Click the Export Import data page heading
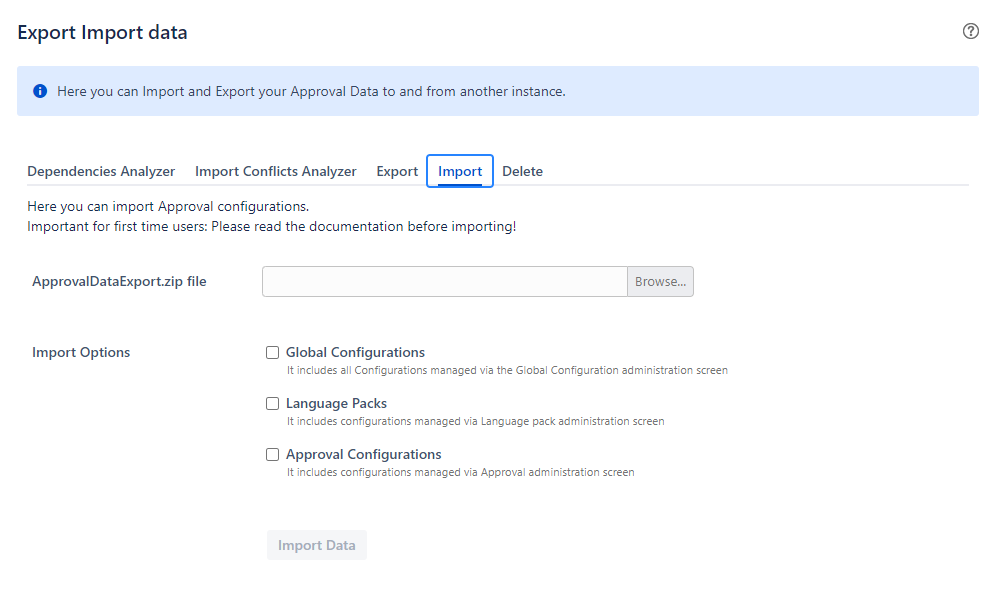Viewport: 992px width, 595px height. (x=102, y=32)
